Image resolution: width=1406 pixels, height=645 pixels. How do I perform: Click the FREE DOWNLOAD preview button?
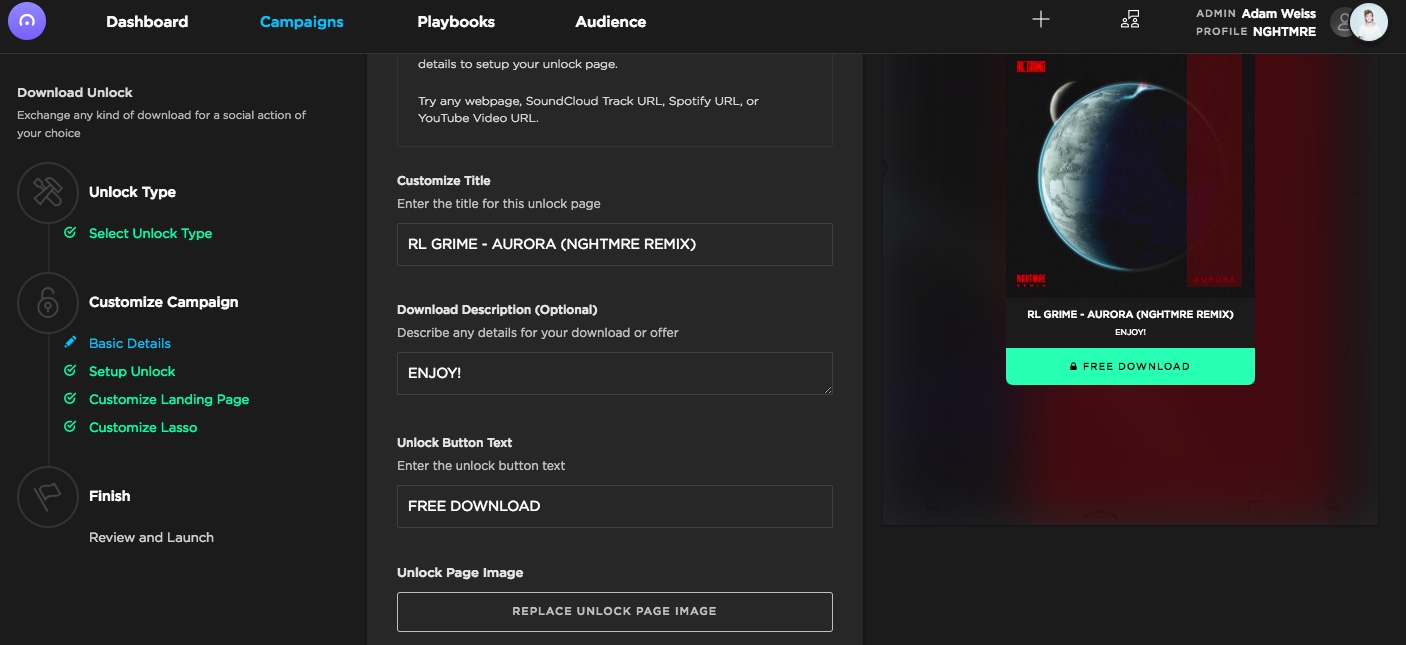click(1130, 366)
